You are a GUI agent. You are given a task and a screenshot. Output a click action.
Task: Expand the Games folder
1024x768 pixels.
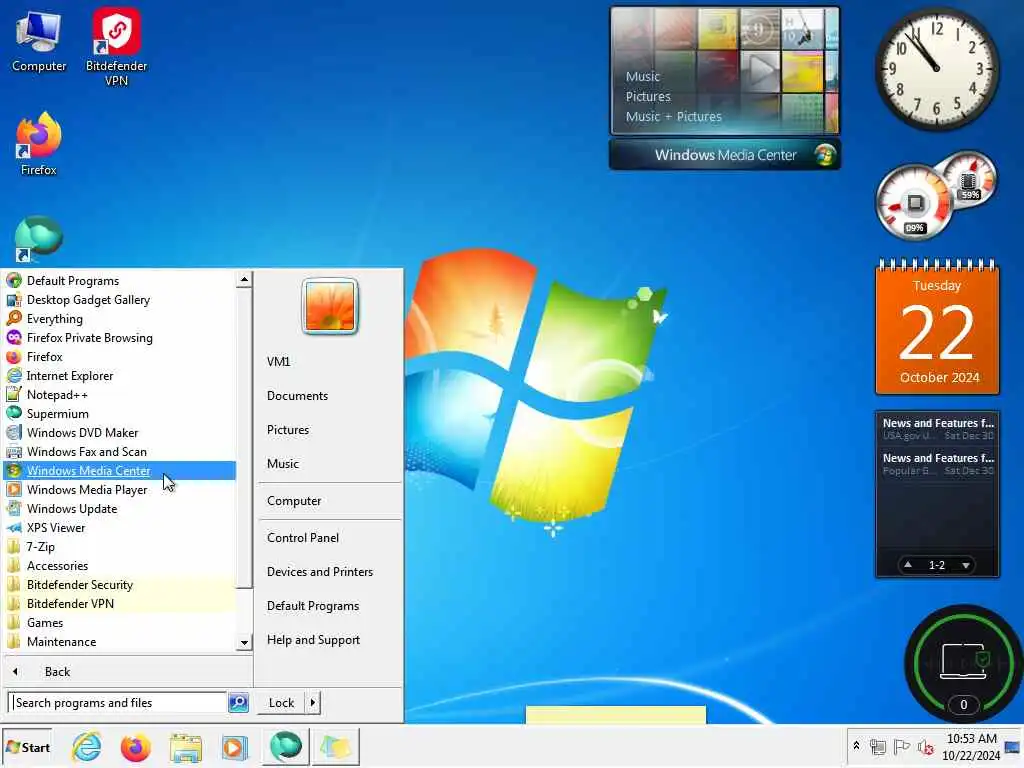[120, 622]
